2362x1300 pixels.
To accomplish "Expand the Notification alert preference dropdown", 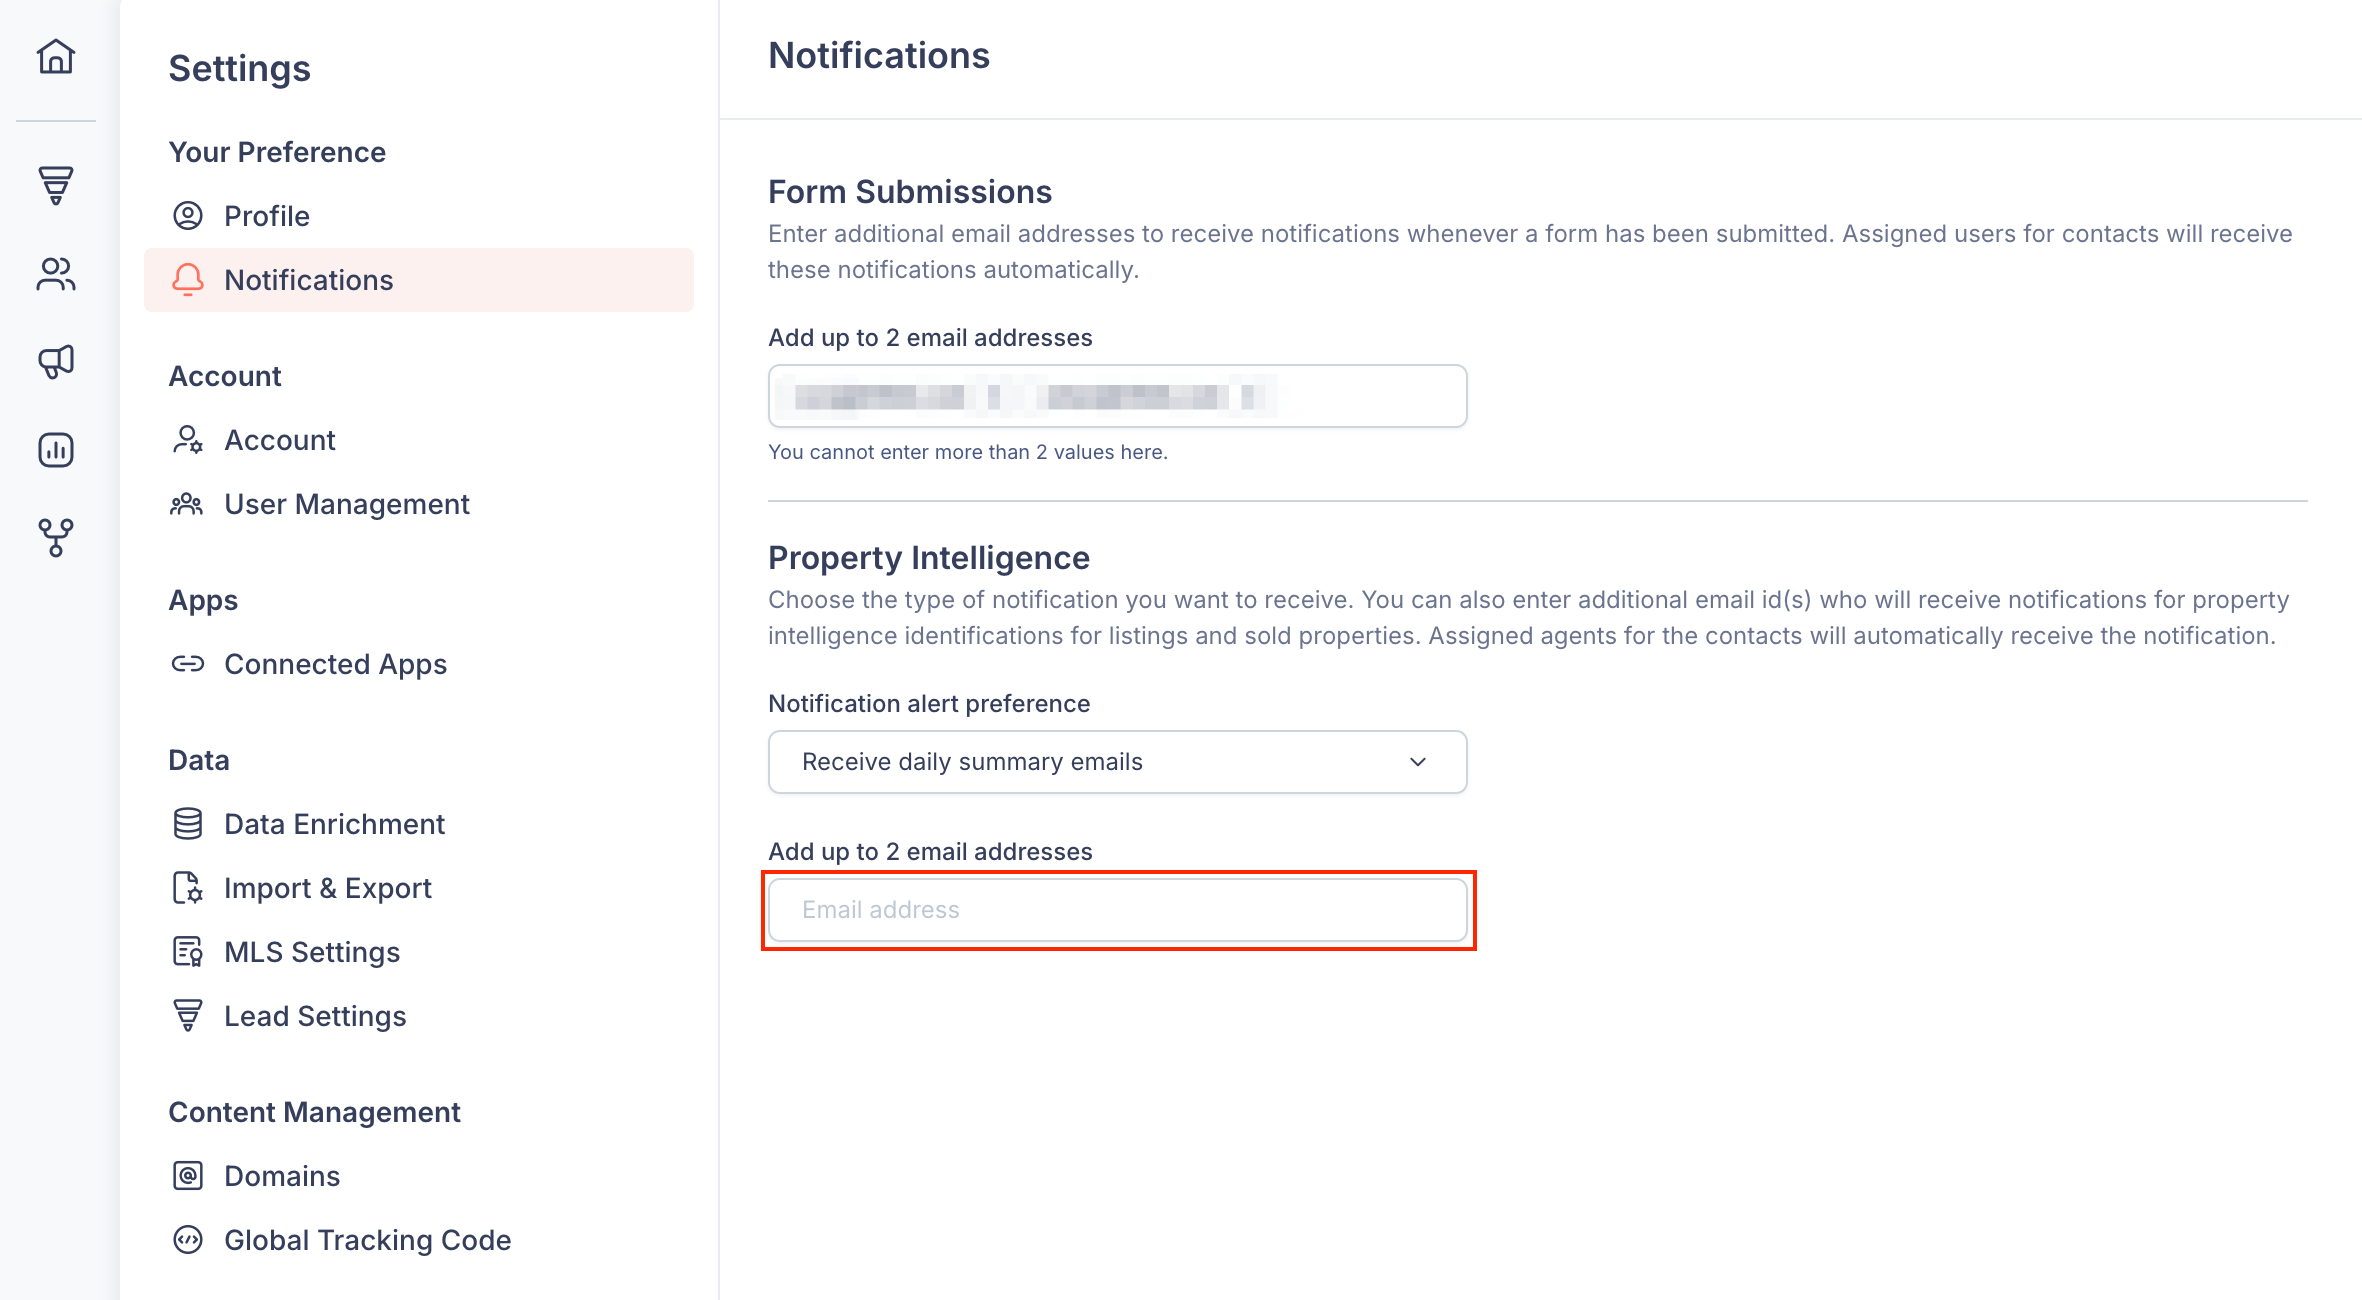I will click(x=1118, y=762).
